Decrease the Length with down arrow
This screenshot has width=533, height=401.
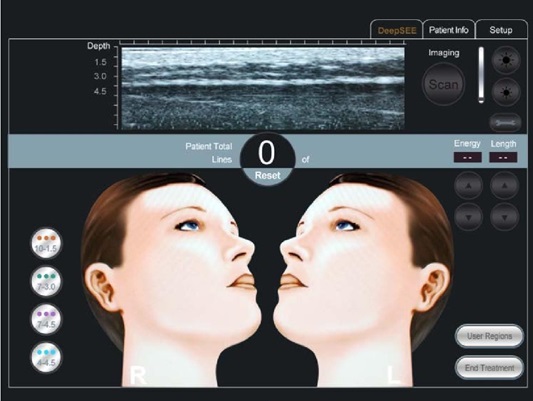[504, 217]
